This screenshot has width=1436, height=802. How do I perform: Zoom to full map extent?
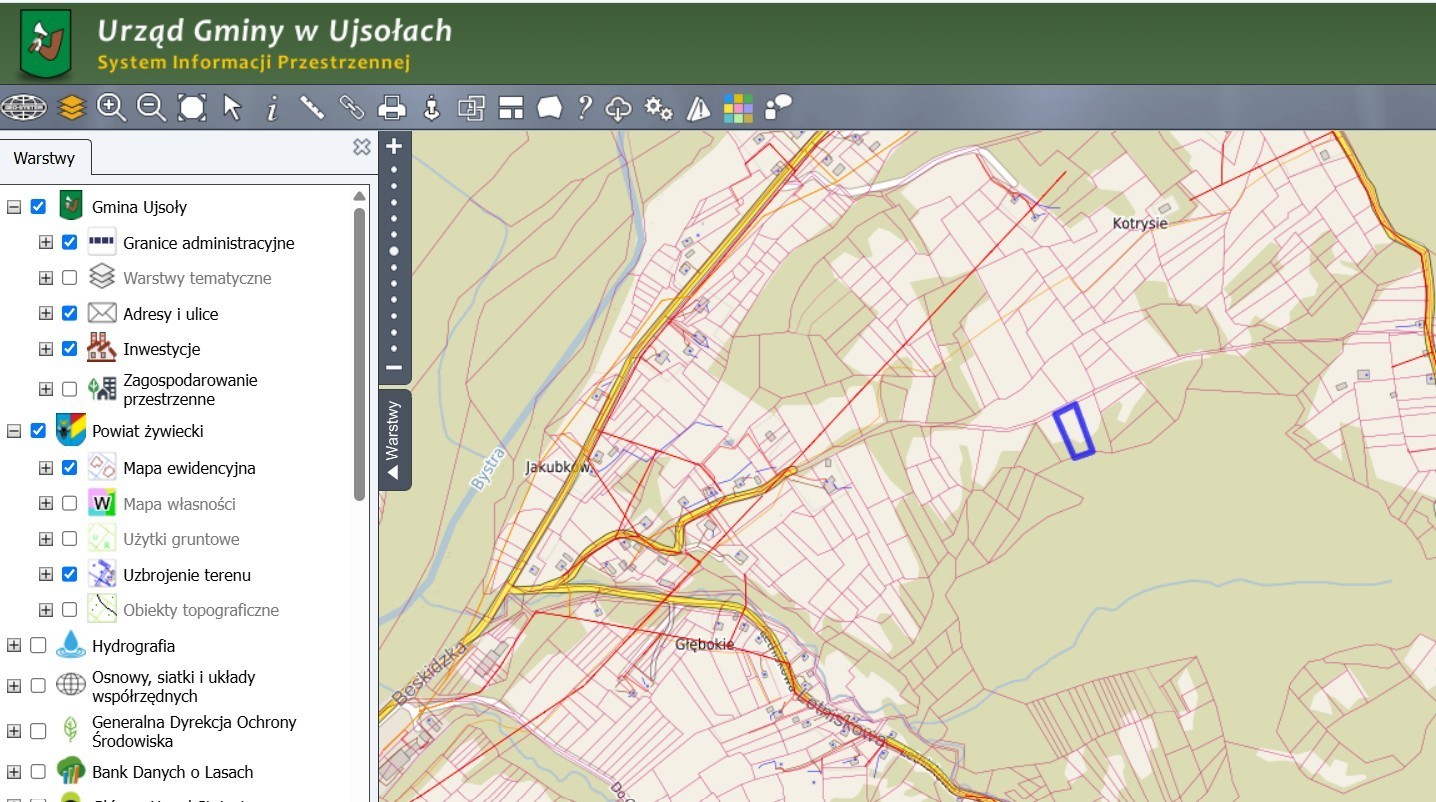[x=192, y=107]
